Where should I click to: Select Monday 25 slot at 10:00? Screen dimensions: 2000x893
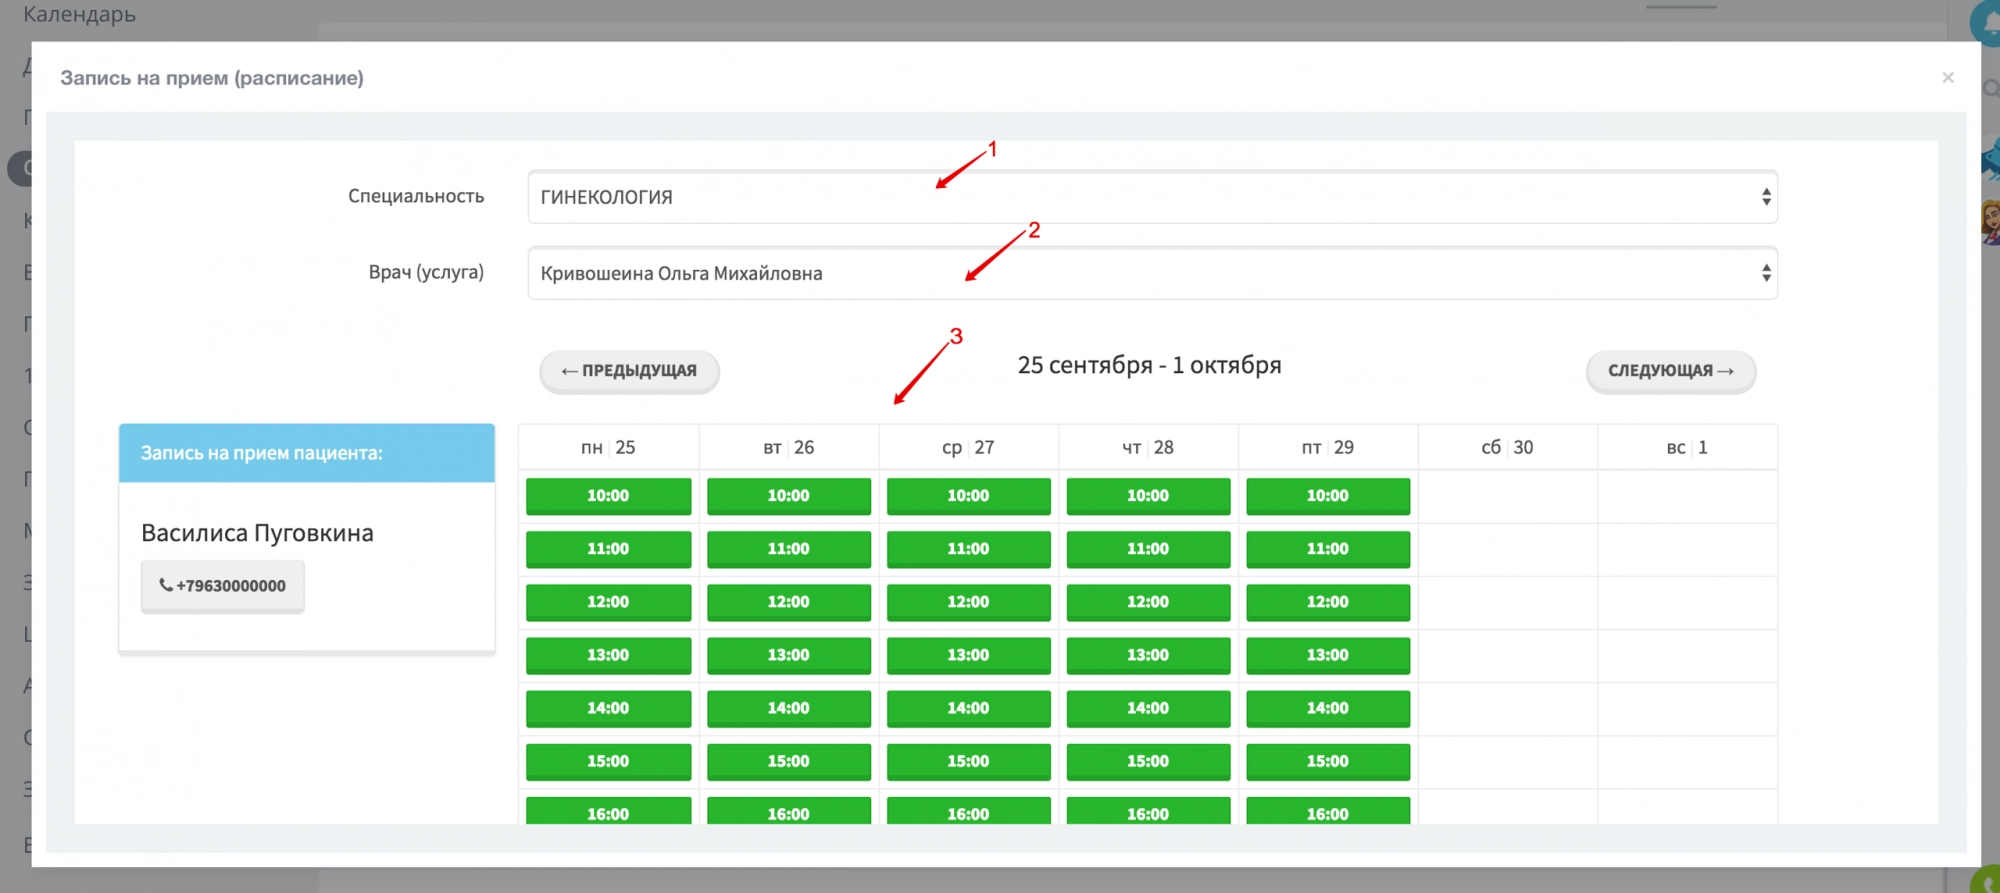pyautogui.click(x=608, y=496)
